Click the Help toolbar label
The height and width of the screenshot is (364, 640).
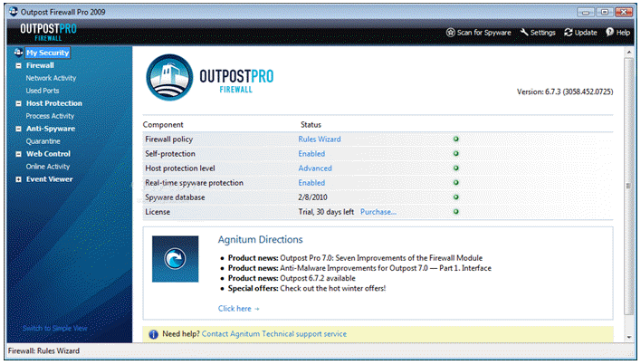623,32
